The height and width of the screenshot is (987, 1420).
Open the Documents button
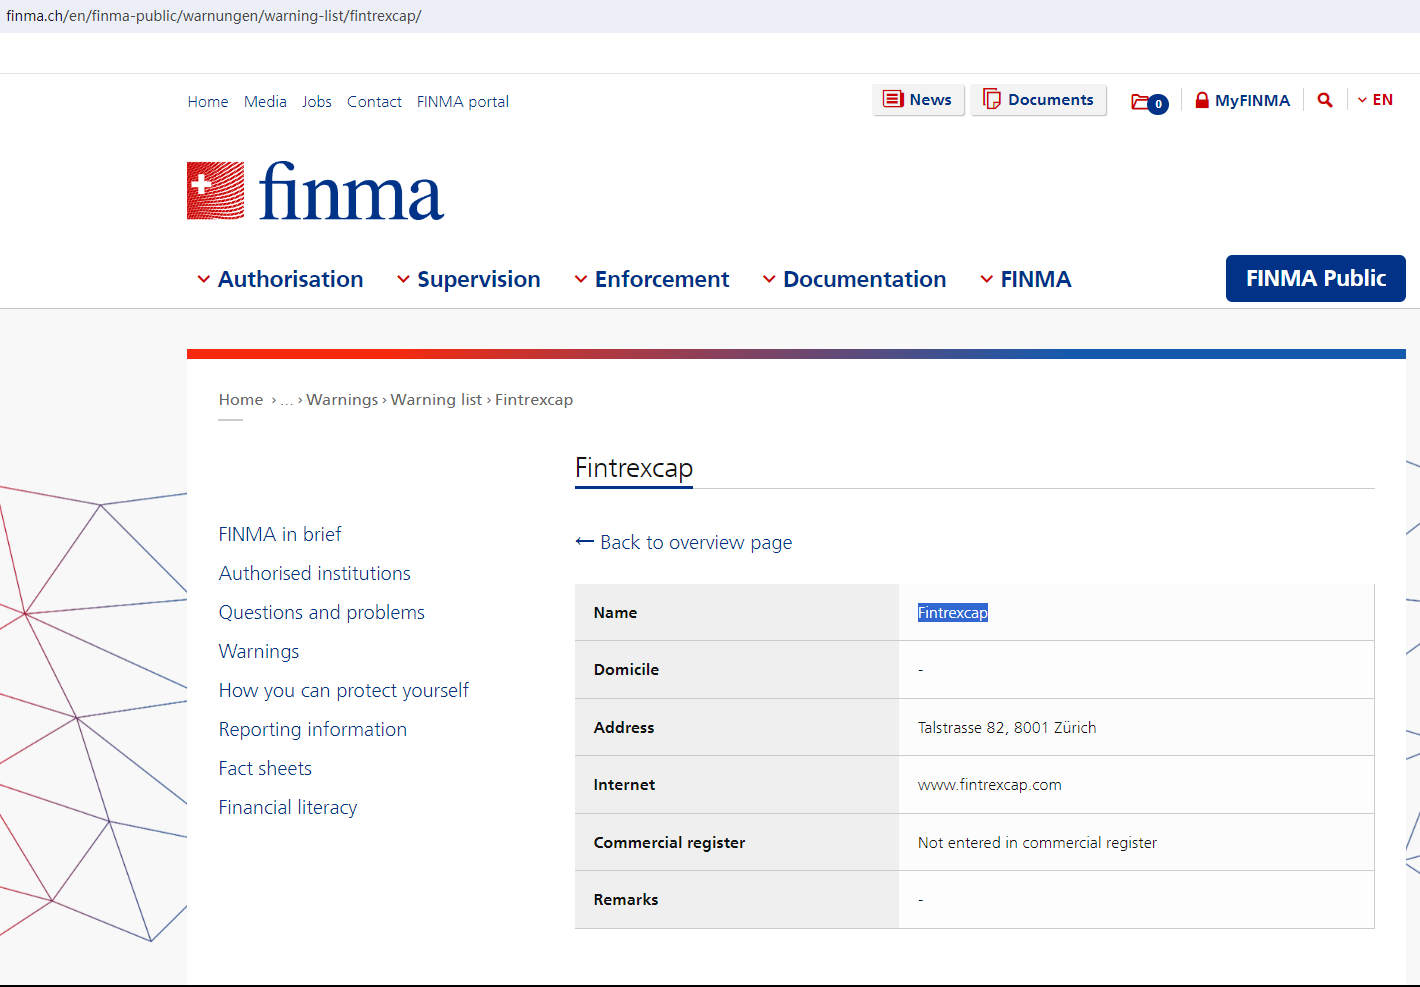[1038, 100]
